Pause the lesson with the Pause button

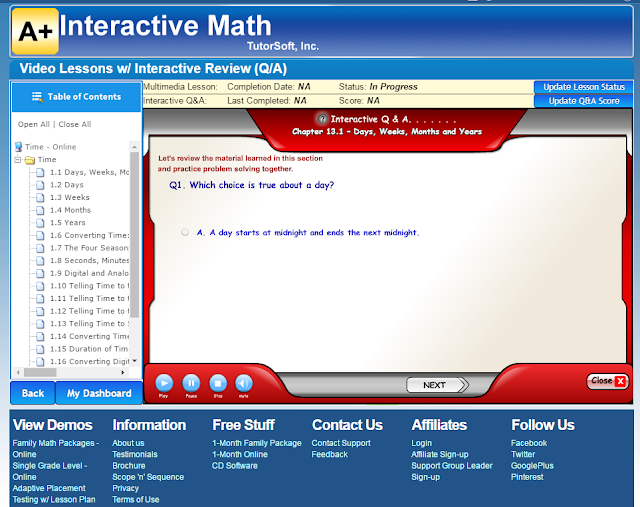pyautogui.click(x=191, y=383)
